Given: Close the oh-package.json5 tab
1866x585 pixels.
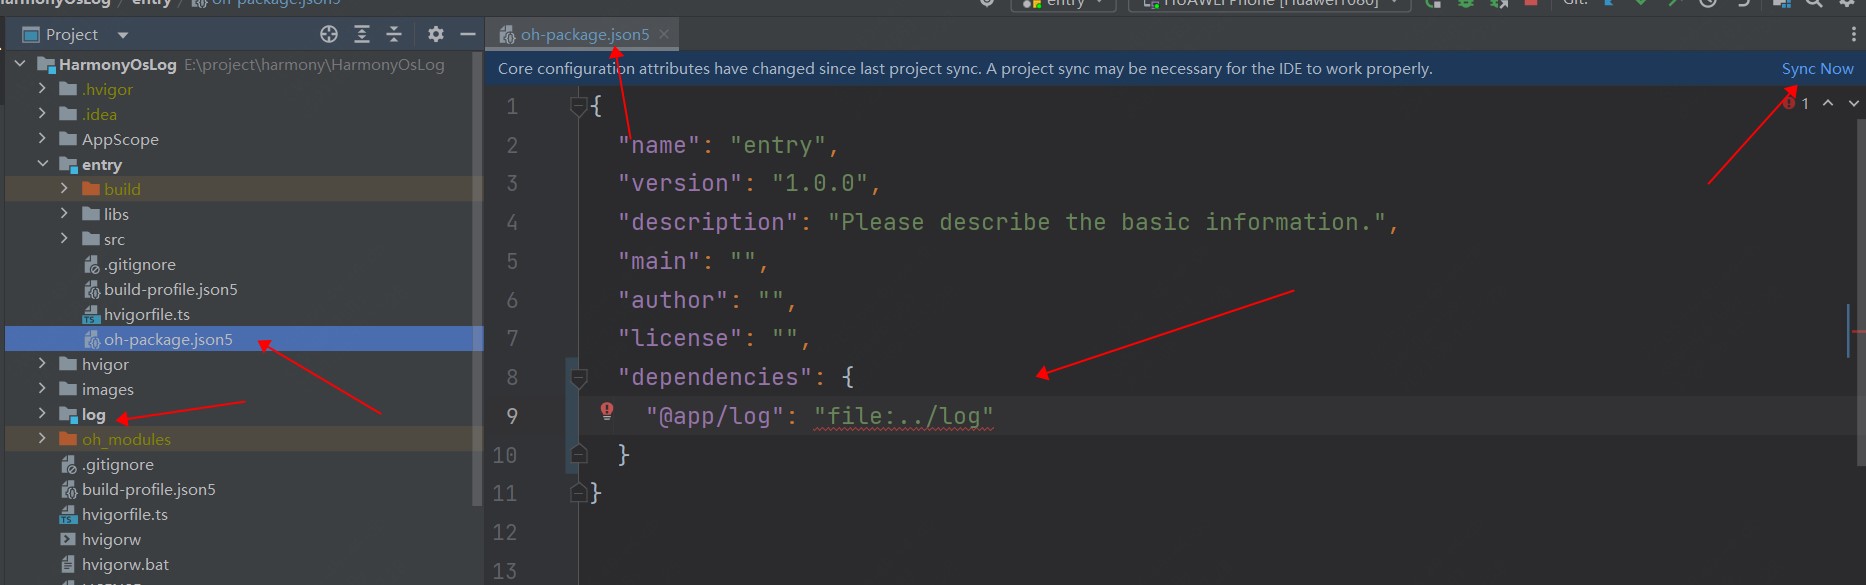Looking at the screenshot, I should pos(664,34).
